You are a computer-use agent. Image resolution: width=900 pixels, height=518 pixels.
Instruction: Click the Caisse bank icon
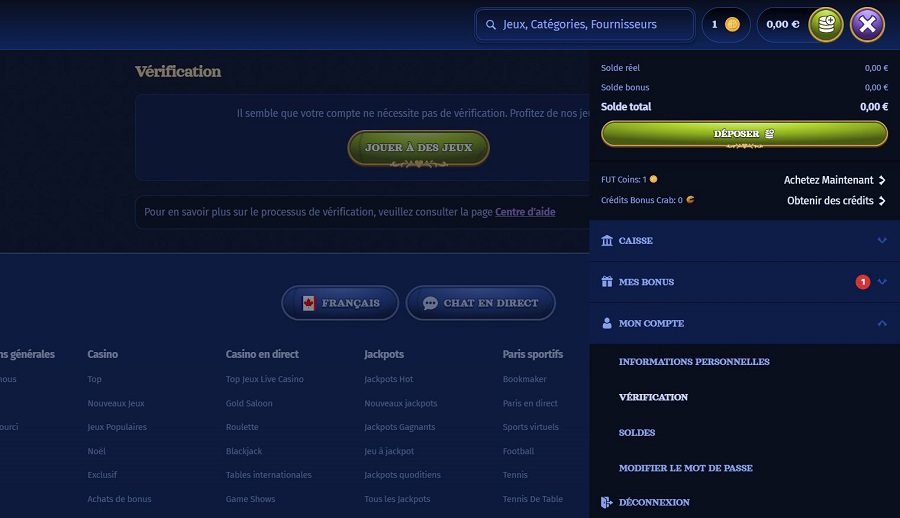pos(607,241)
